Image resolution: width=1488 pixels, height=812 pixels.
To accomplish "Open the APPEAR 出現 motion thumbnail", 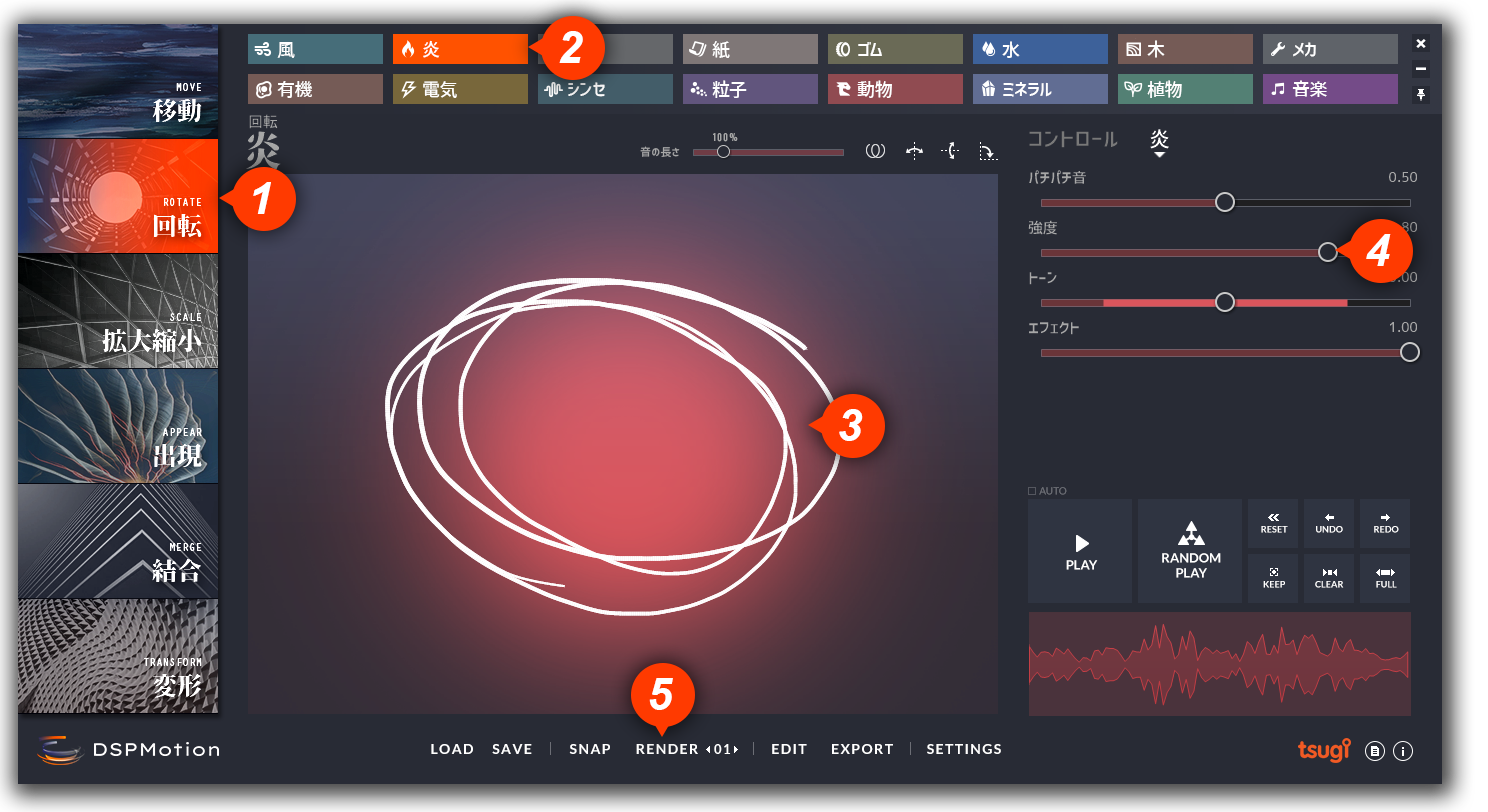I will (118, 426).
